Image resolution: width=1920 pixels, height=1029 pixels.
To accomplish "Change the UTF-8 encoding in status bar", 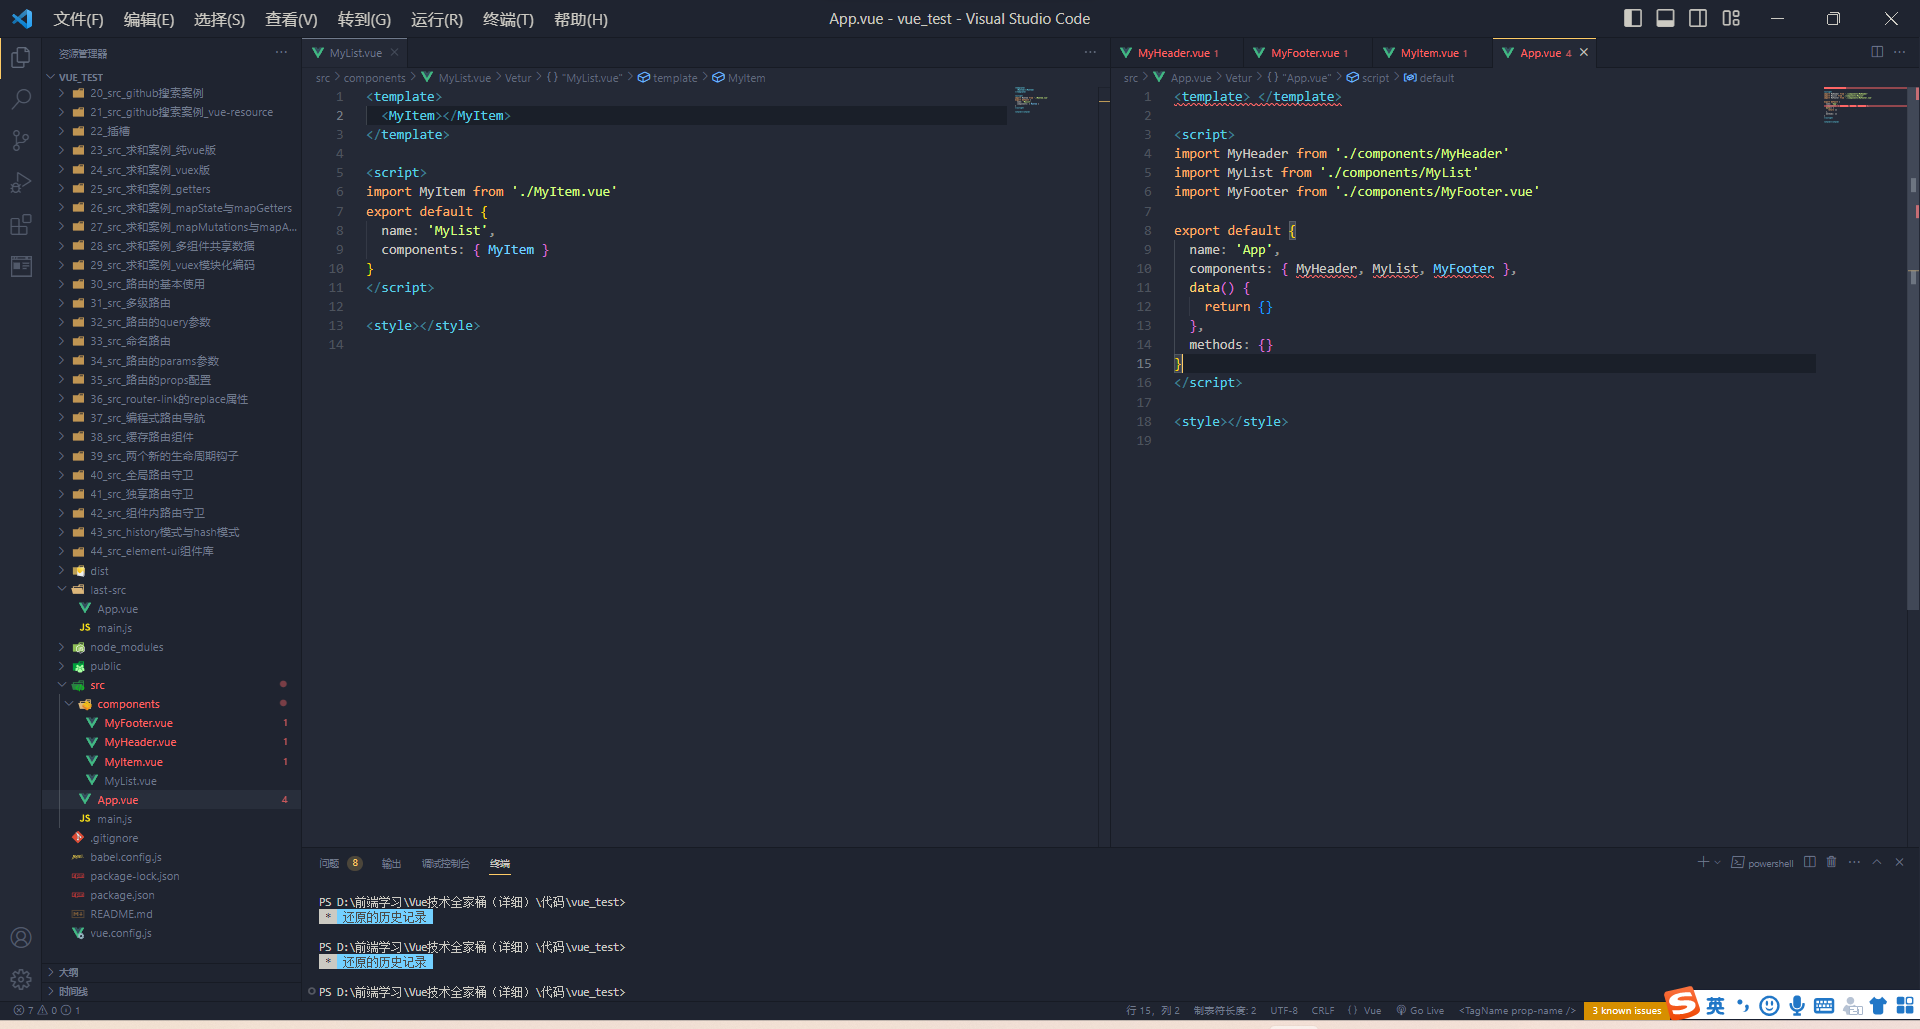I will click(x=1284, y=1010).
